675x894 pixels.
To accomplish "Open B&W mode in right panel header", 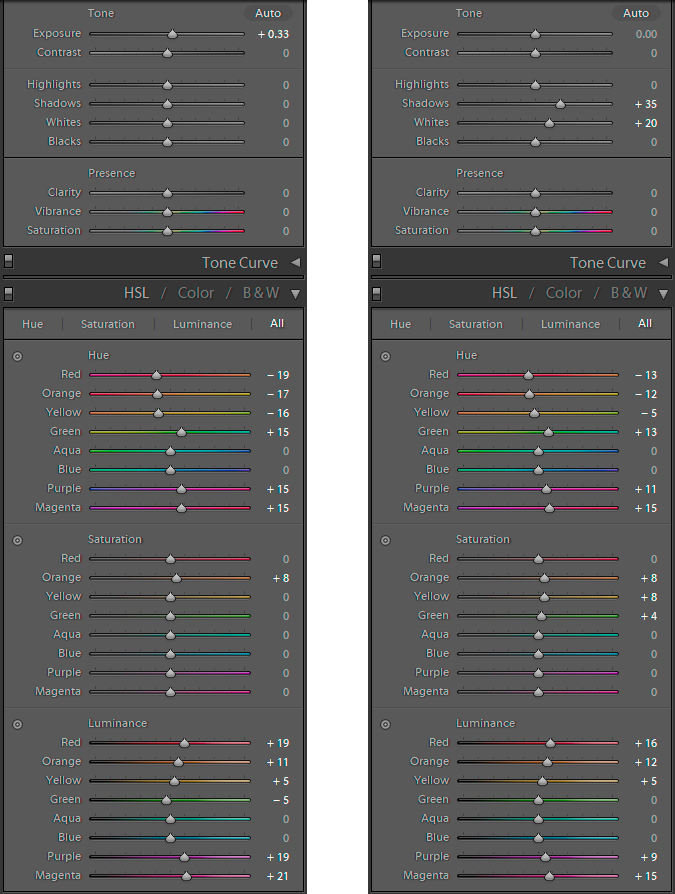I will [x=629, y=293].
